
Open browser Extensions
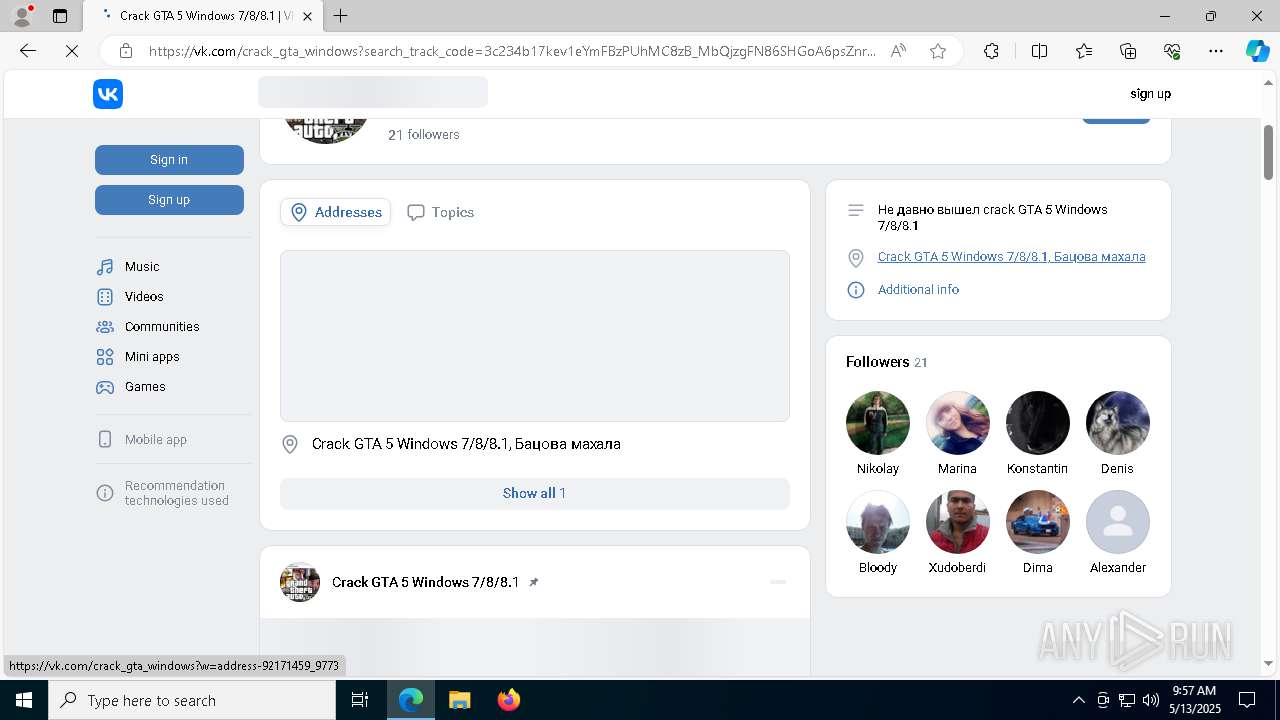991,51
